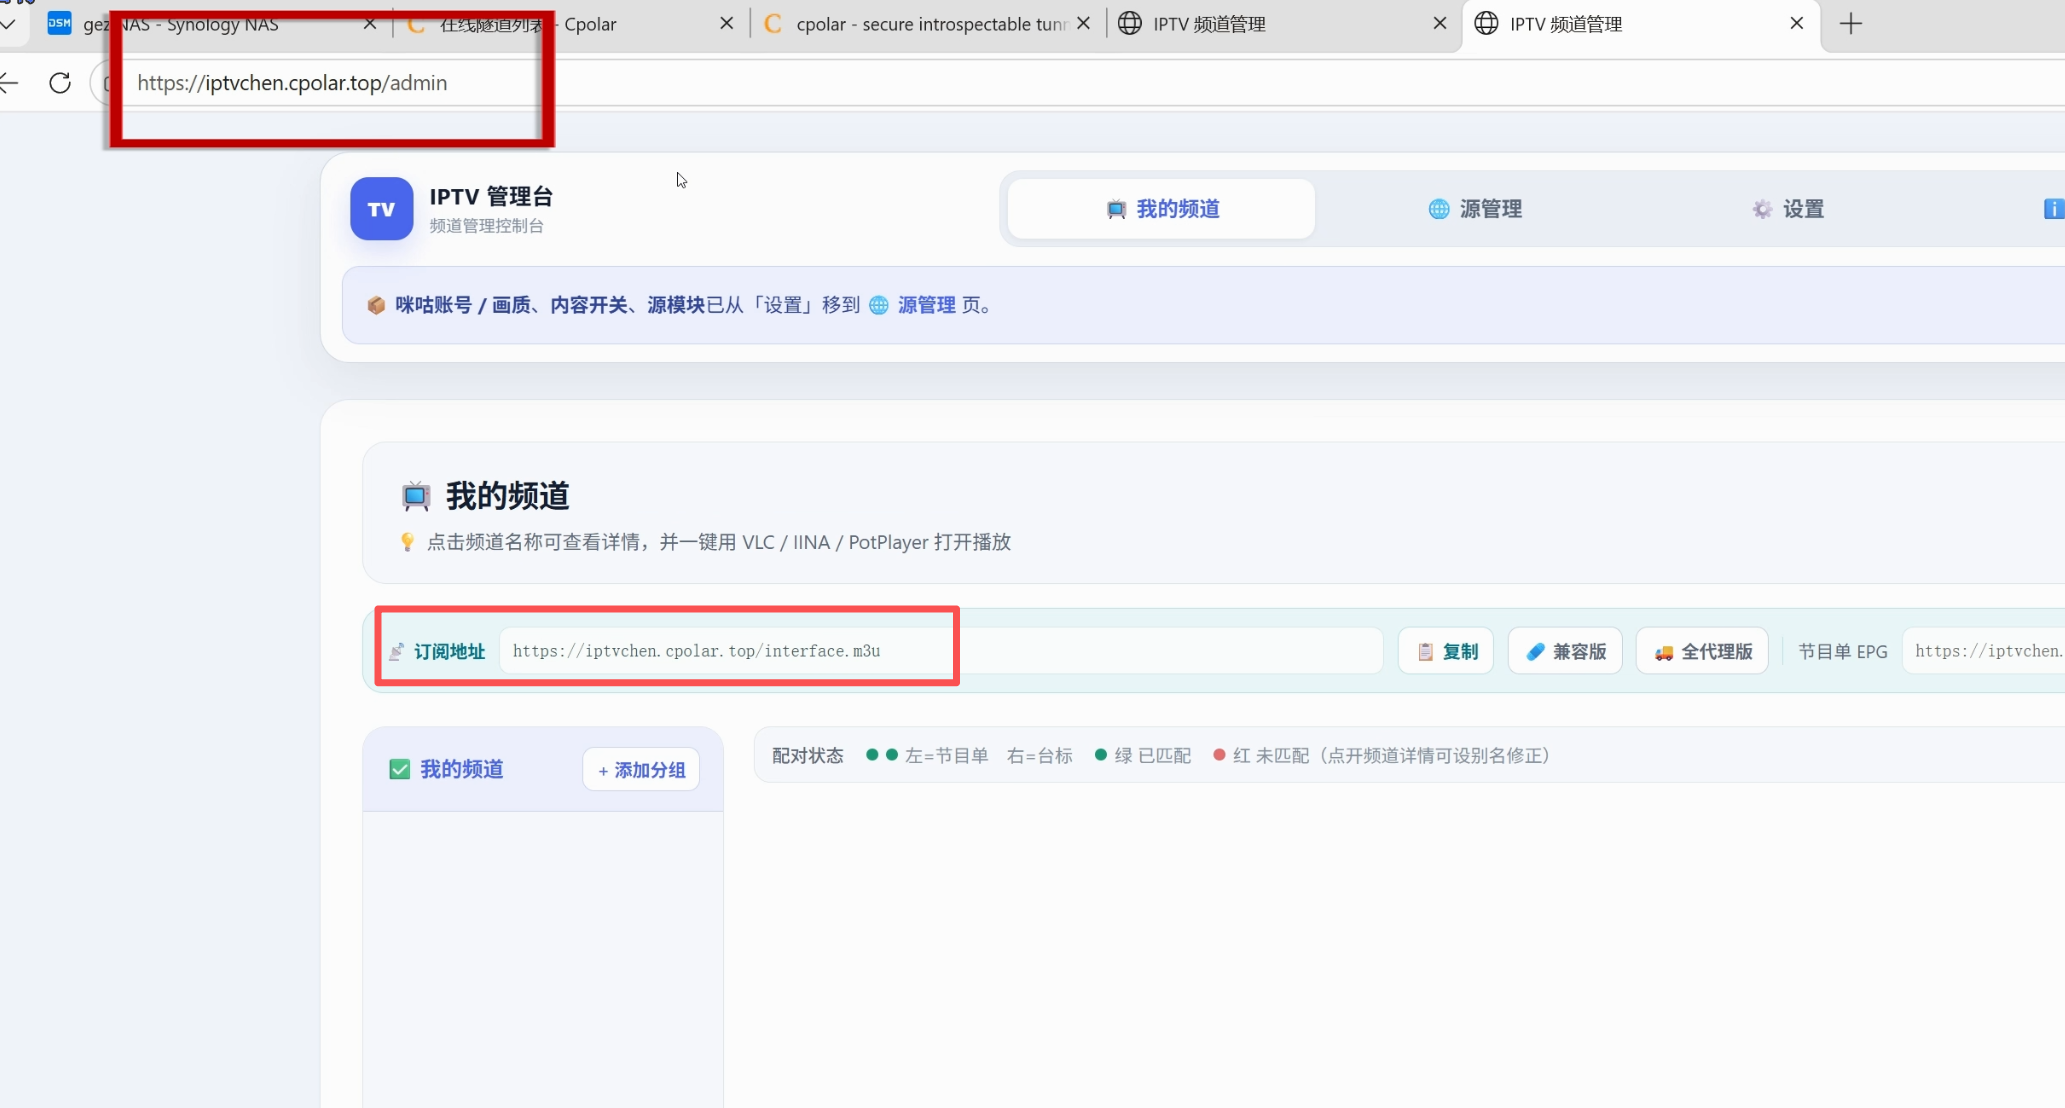Click the blue info icon at header edge

2053,209
